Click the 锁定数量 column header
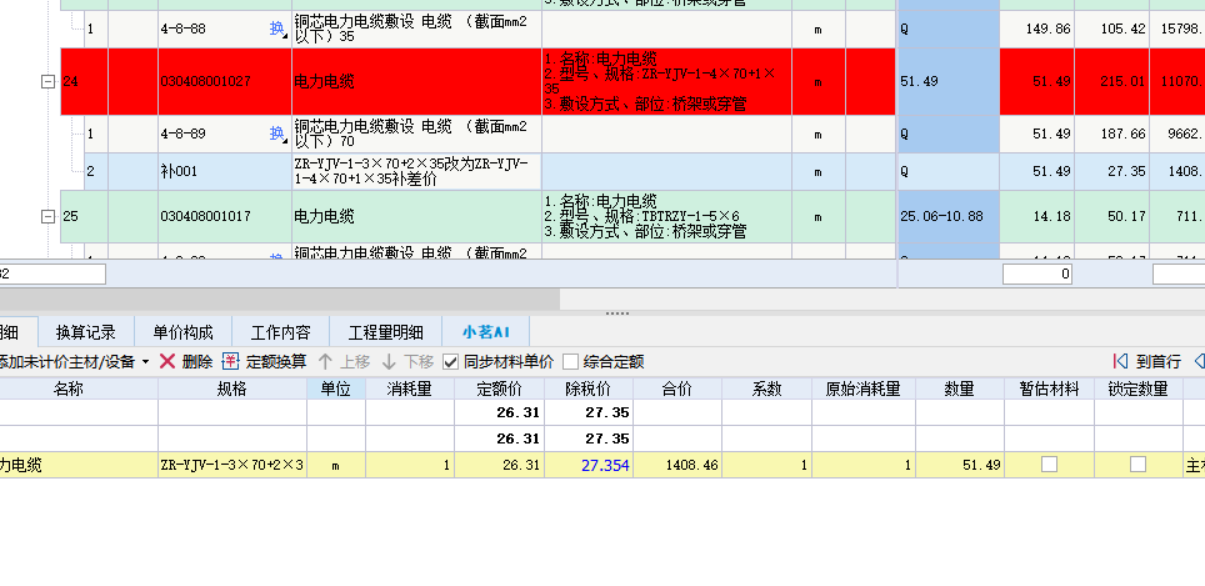1205x586 pixels. 1138,389
